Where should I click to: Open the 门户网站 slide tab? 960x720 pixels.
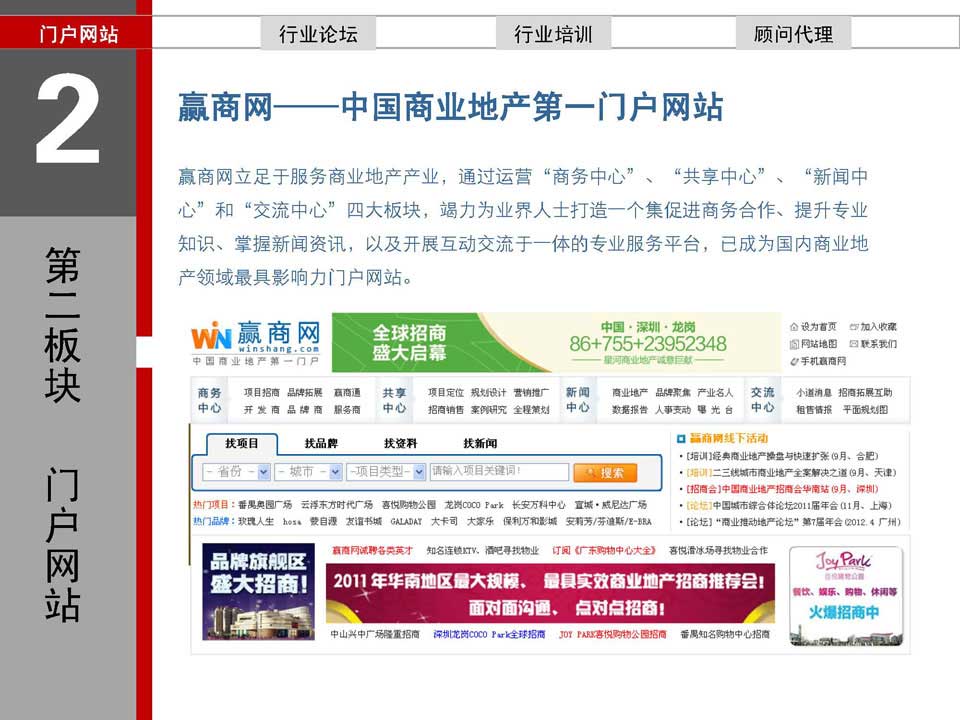(76, 33)
